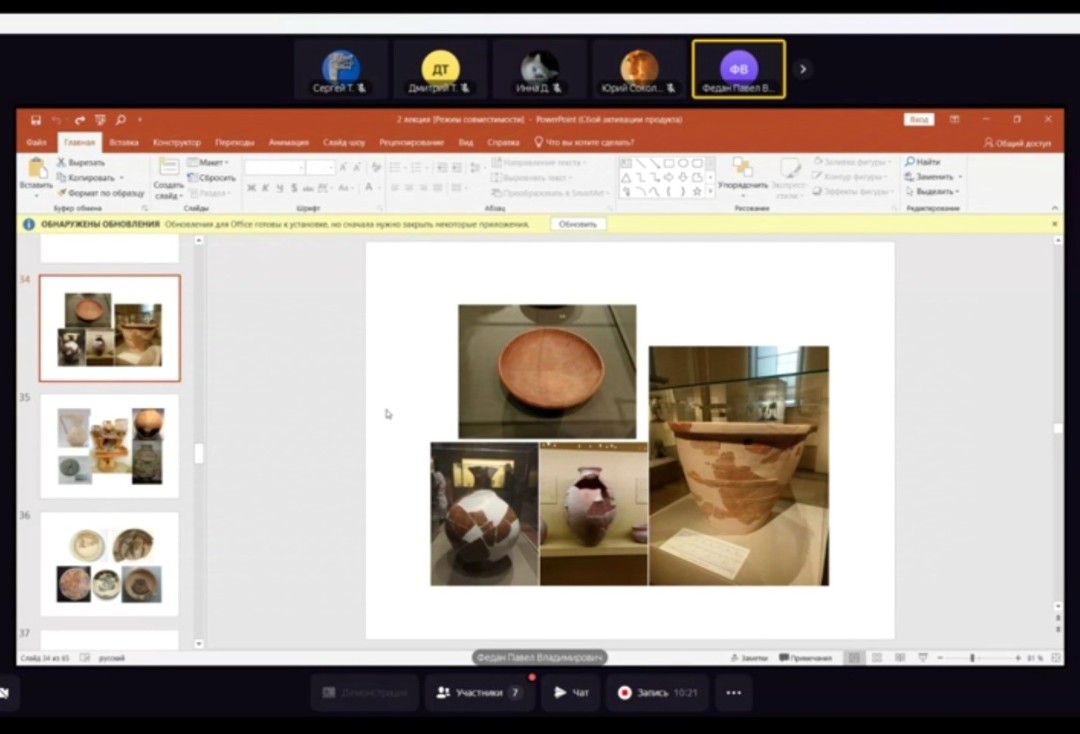This screenshot has height=734, width=1080.
Task: Show more participants with right chevron
Action: point(802,69)
